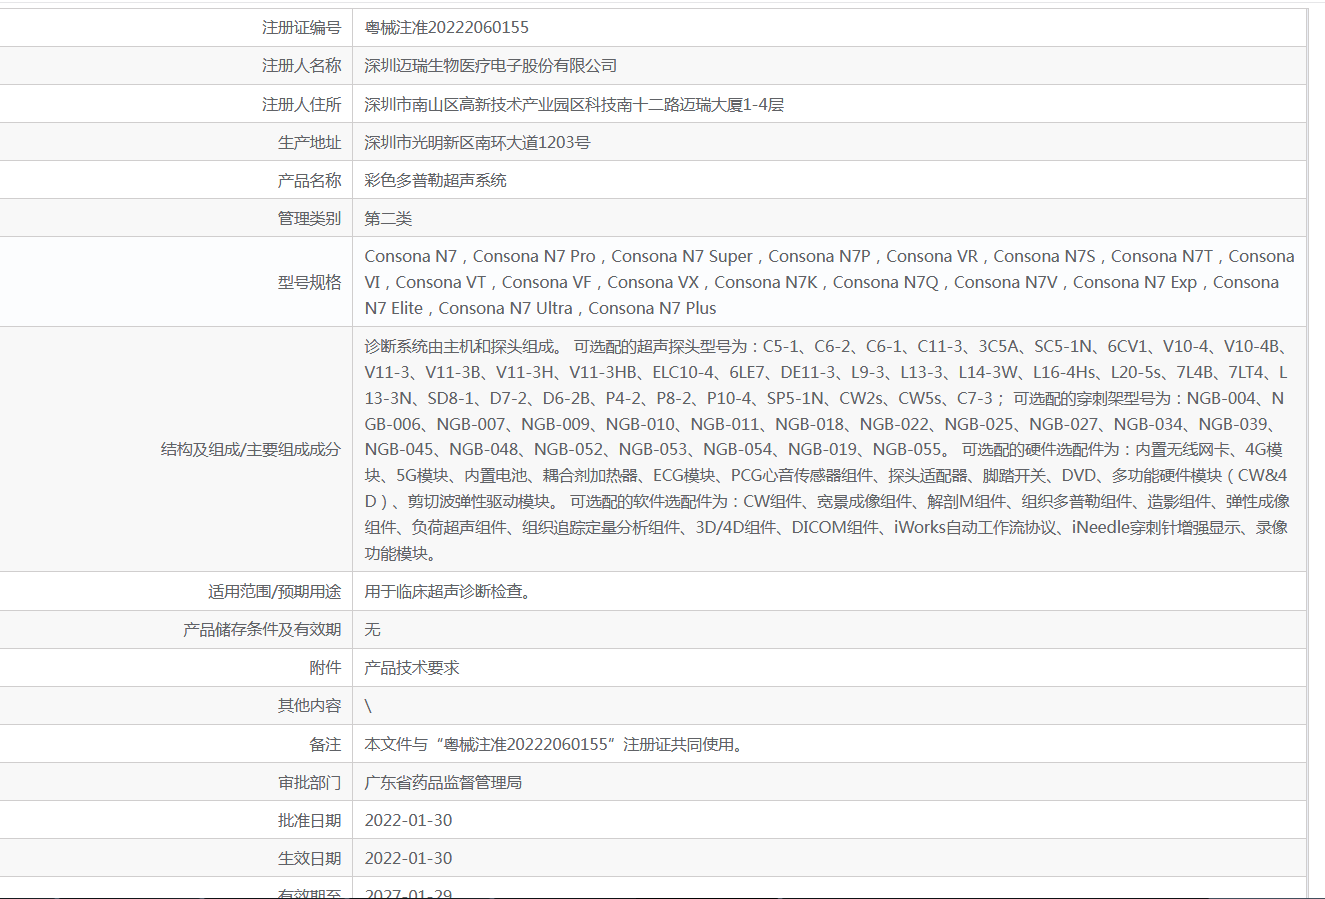The width and height of the screenshot is (1325, 899).
Task: Select the 2022-01-30 value in the 生效日期 row
Action: coord(409,858)
